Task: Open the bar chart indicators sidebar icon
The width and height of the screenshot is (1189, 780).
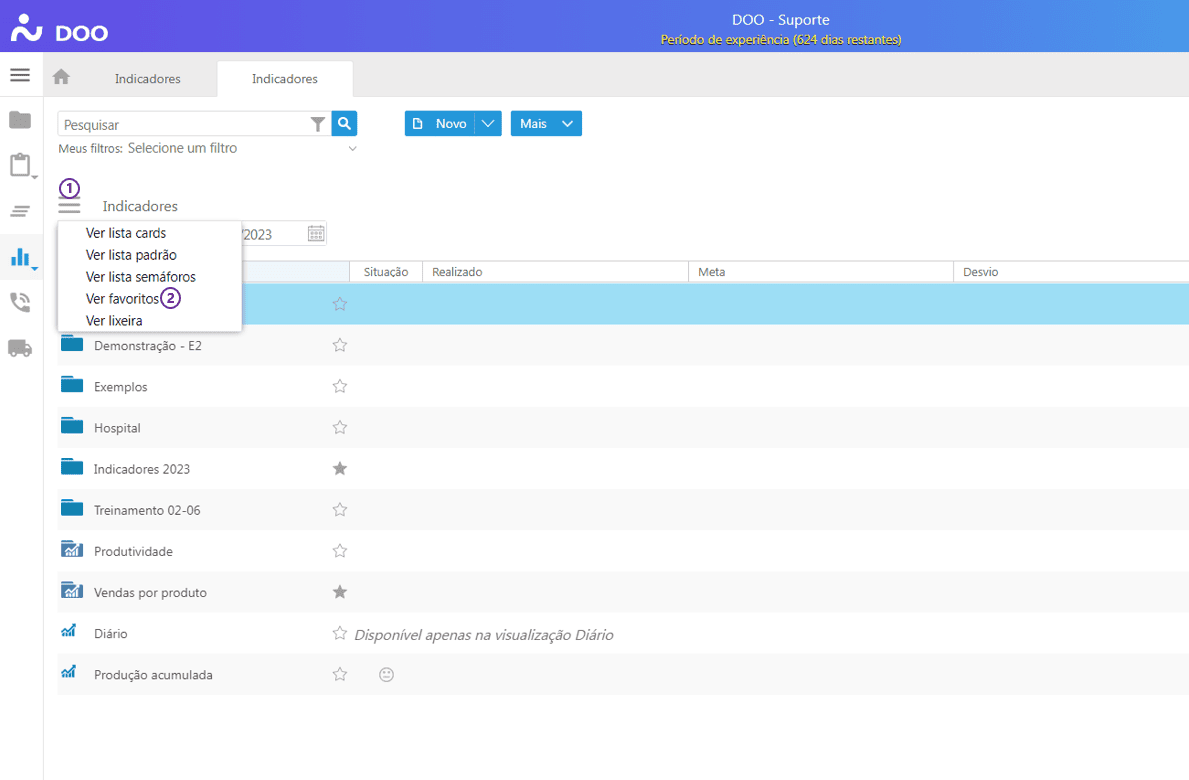Action: coord(20,257)
